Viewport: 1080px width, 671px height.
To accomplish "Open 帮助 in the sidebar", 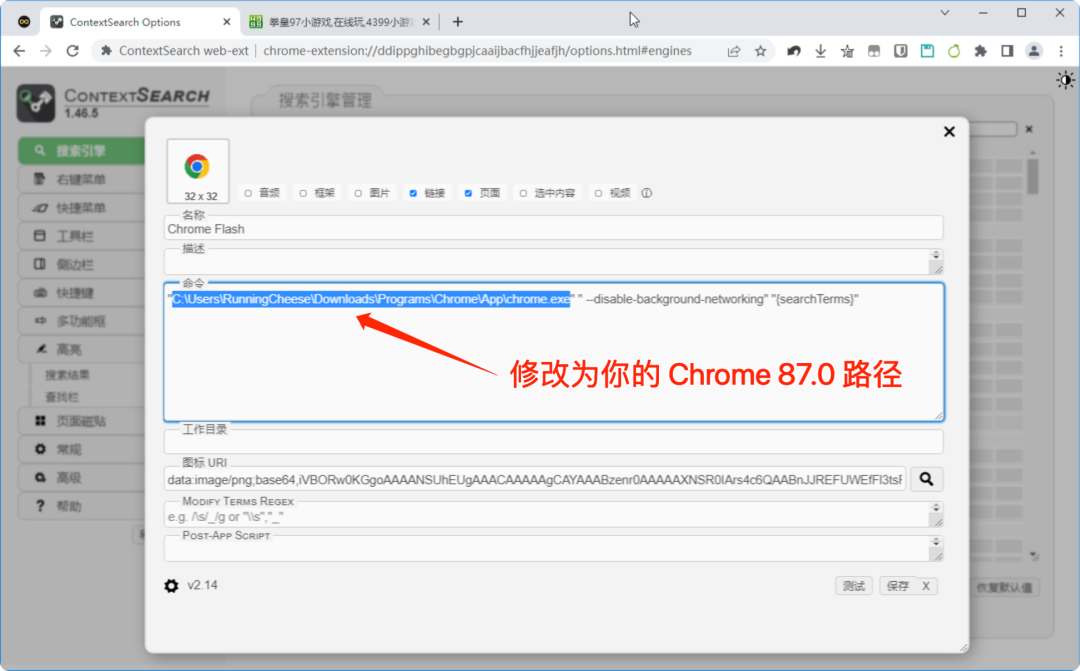I will coord(81,506).
